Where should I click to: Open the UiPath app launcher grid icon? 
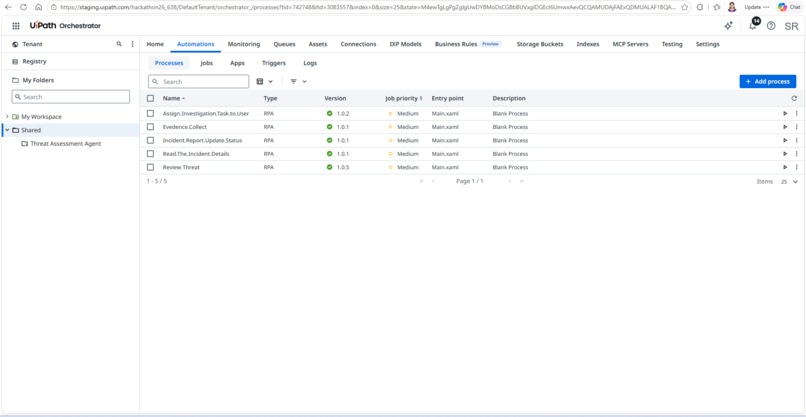(16, 26)
